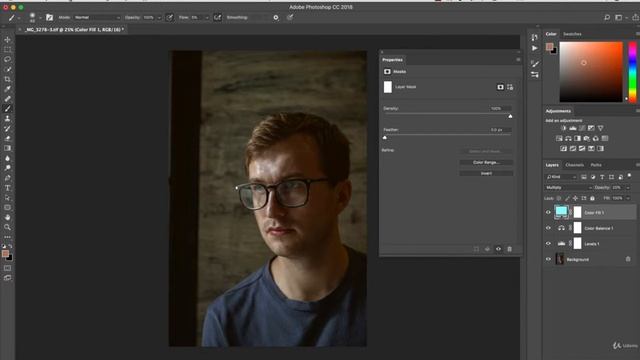This screenshot has height=360, width=640.
Task: Select the Rectangle shape tool
Action: point(7,207)
